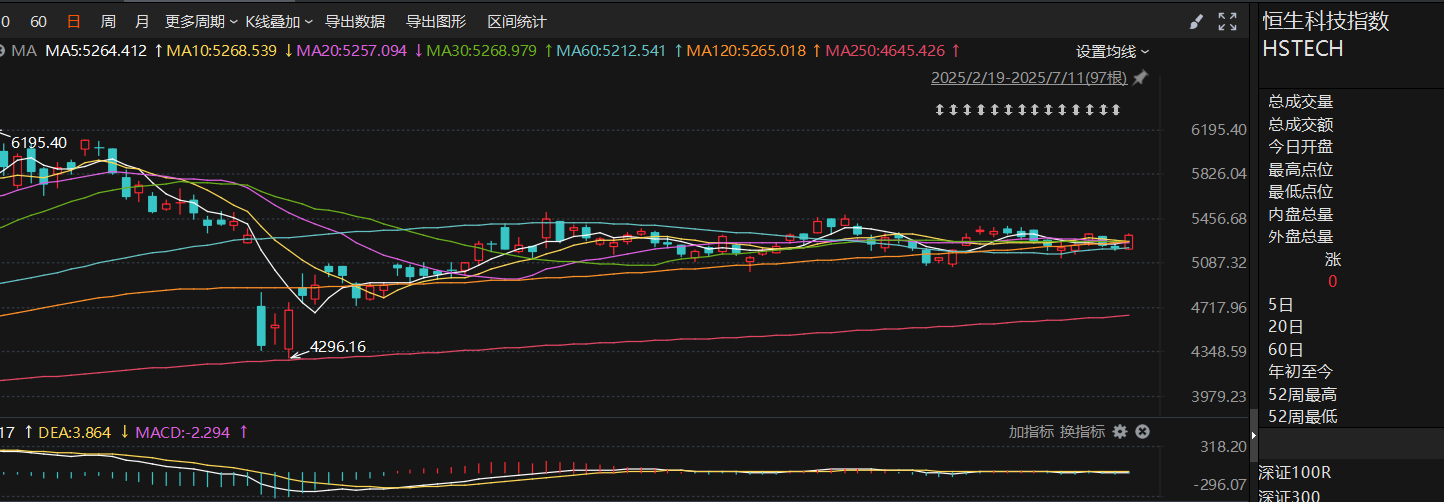Select the 总成交额 row
Screen dimensions: 1444x502
coord(1301,124)
